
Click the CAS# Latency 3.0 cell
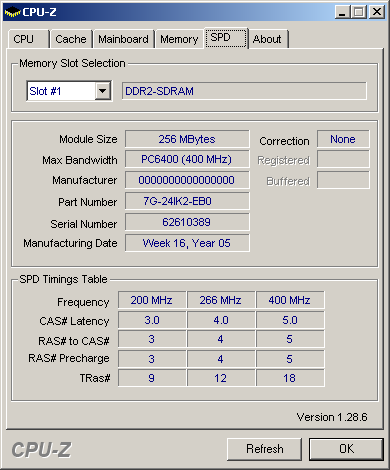pos(152,320)
